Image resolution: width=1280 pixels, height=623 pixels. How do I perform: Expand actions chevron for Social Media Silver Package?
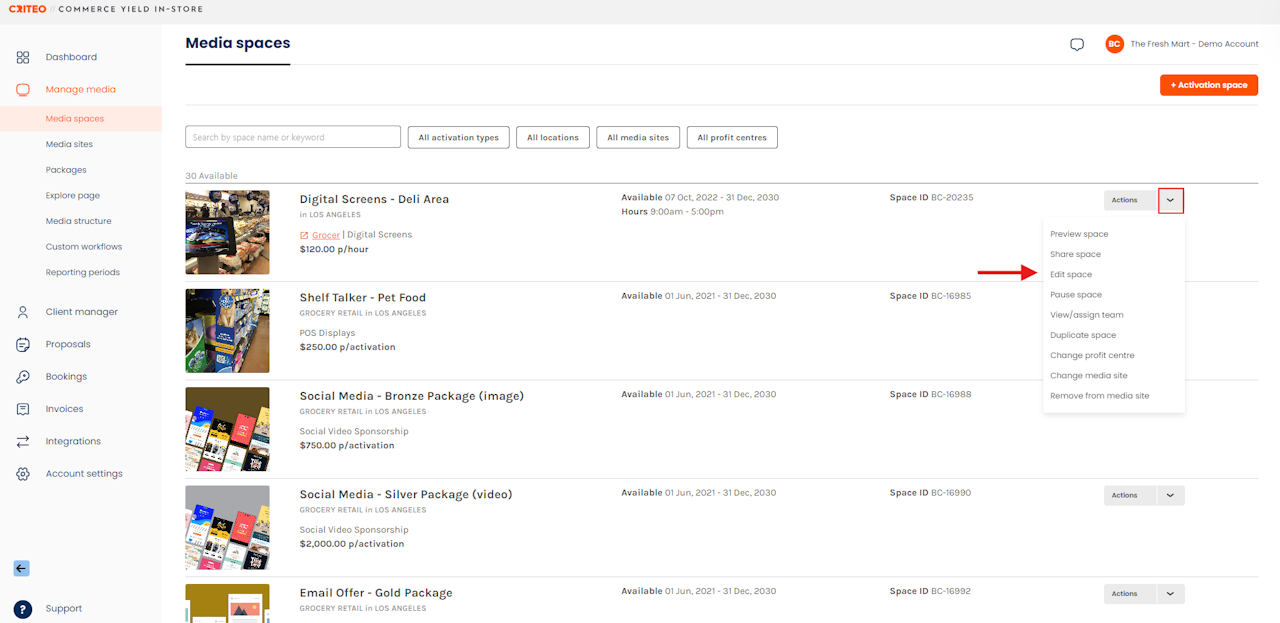pyautogui.click(x=1171, y=495)
